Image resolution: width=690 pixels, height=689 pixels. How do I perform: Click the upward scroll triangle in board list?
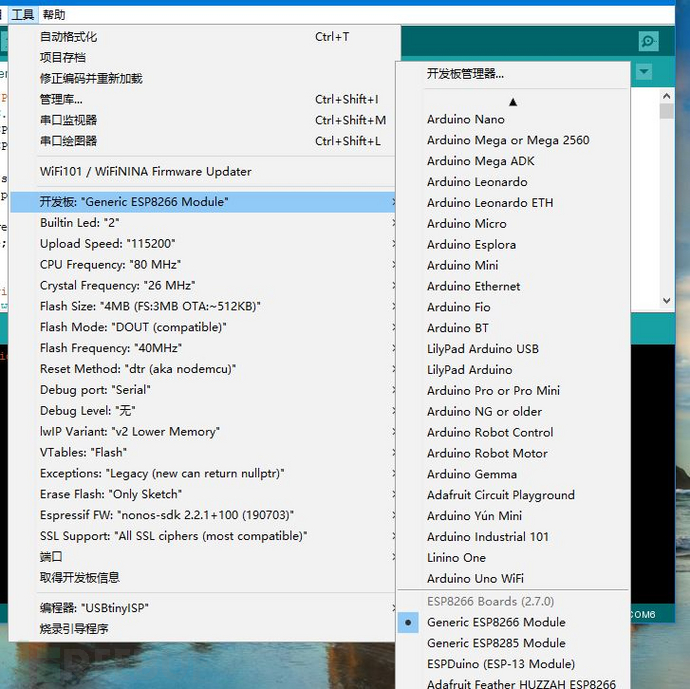coord(513,102)
